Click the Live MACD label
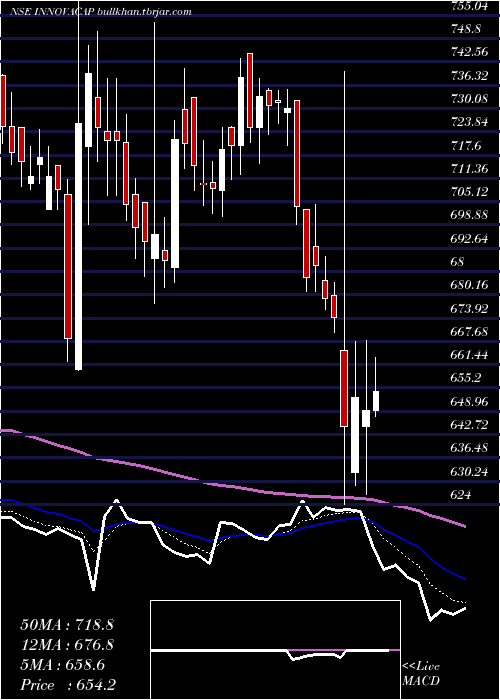Screen dimensions: 500x700 [421, 674]
